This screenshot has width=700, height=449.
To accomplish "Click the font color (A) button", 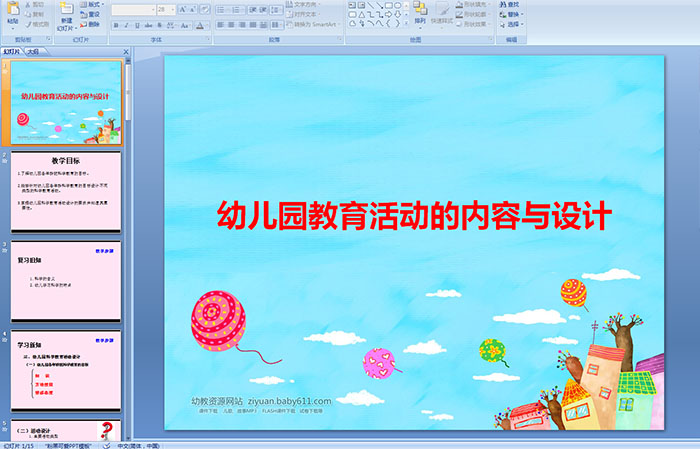I will (200, 25).
